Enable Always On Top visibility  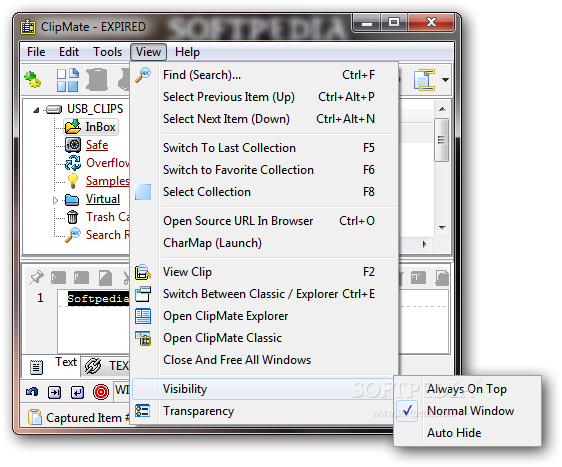(467, 389)
